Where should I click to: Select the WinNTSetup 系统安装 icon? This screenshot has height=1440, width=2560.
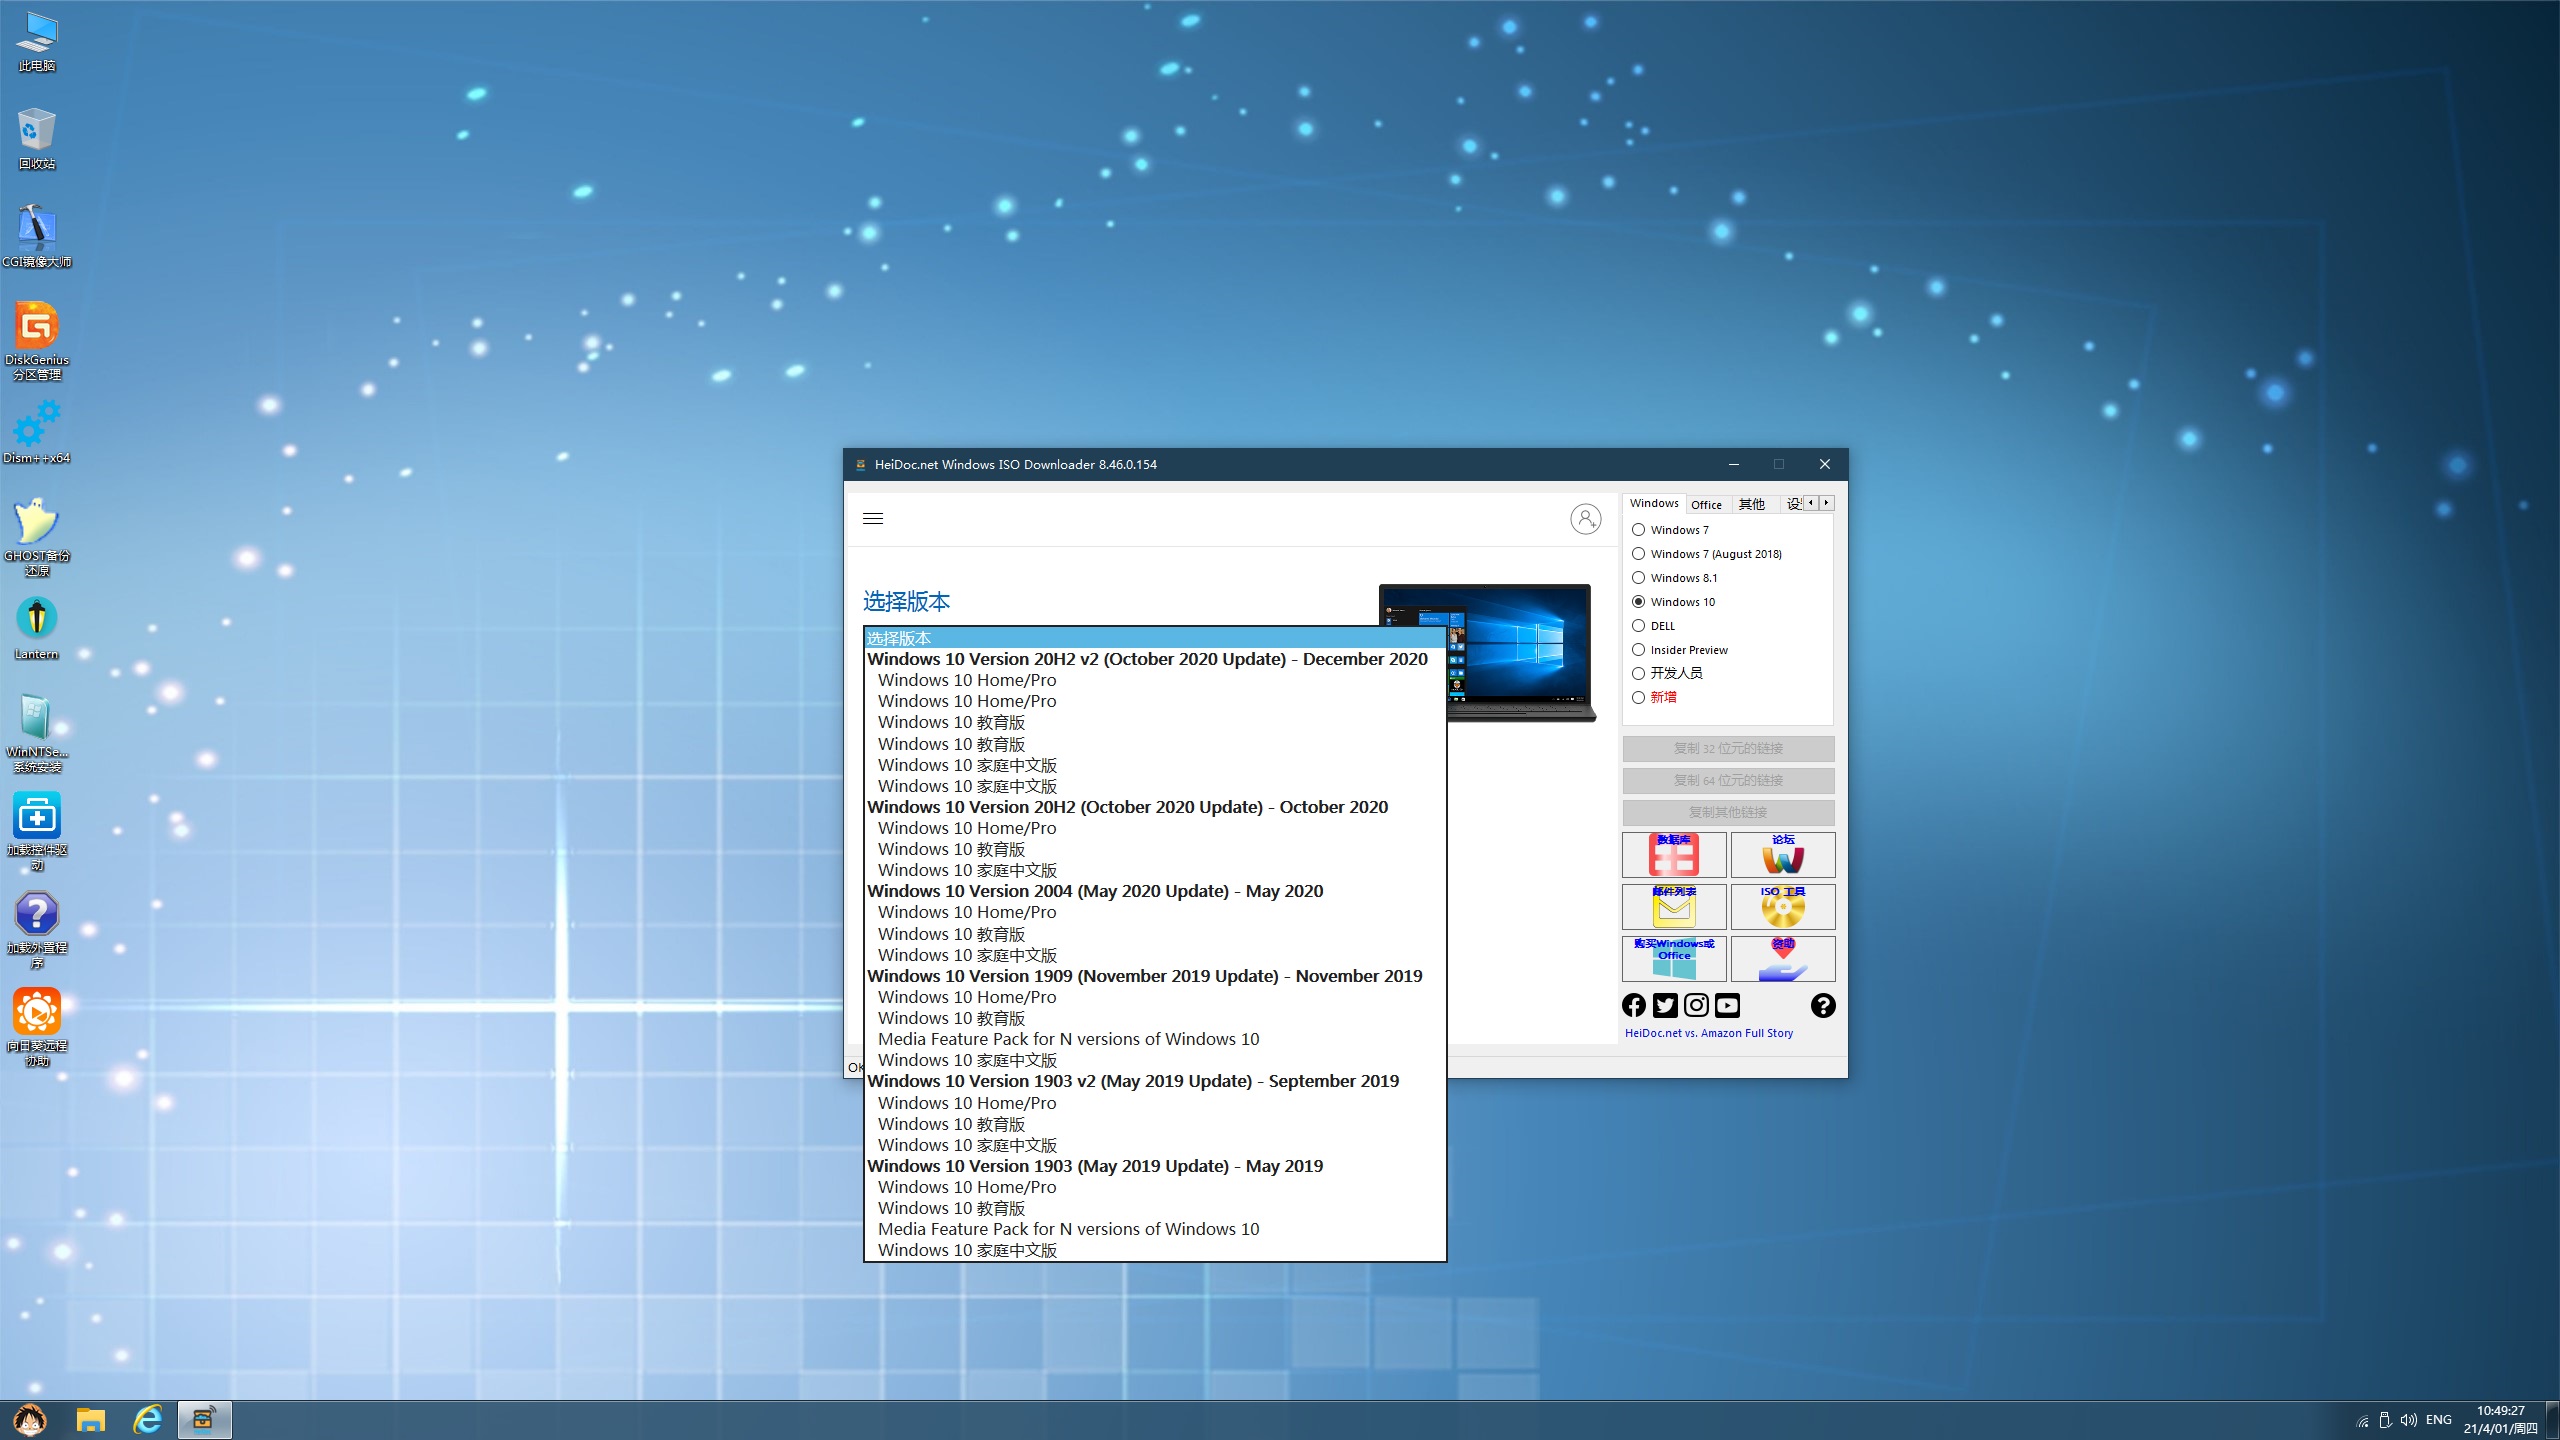click(37, 734)
